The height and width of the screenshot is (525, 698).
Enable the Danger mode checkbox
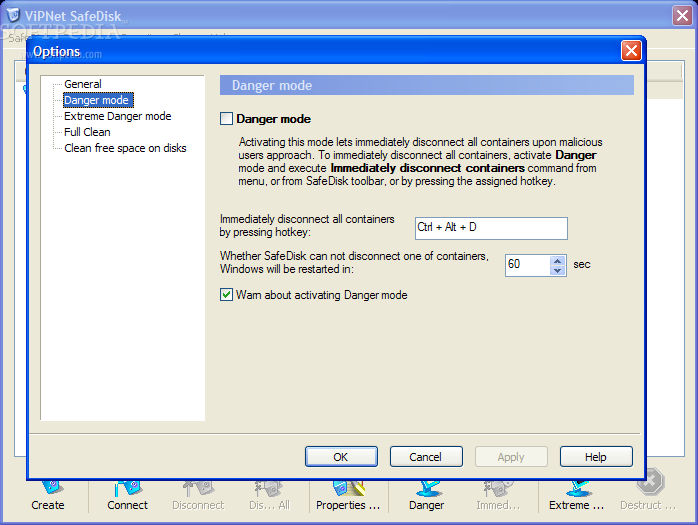click(x=226, y=119)
